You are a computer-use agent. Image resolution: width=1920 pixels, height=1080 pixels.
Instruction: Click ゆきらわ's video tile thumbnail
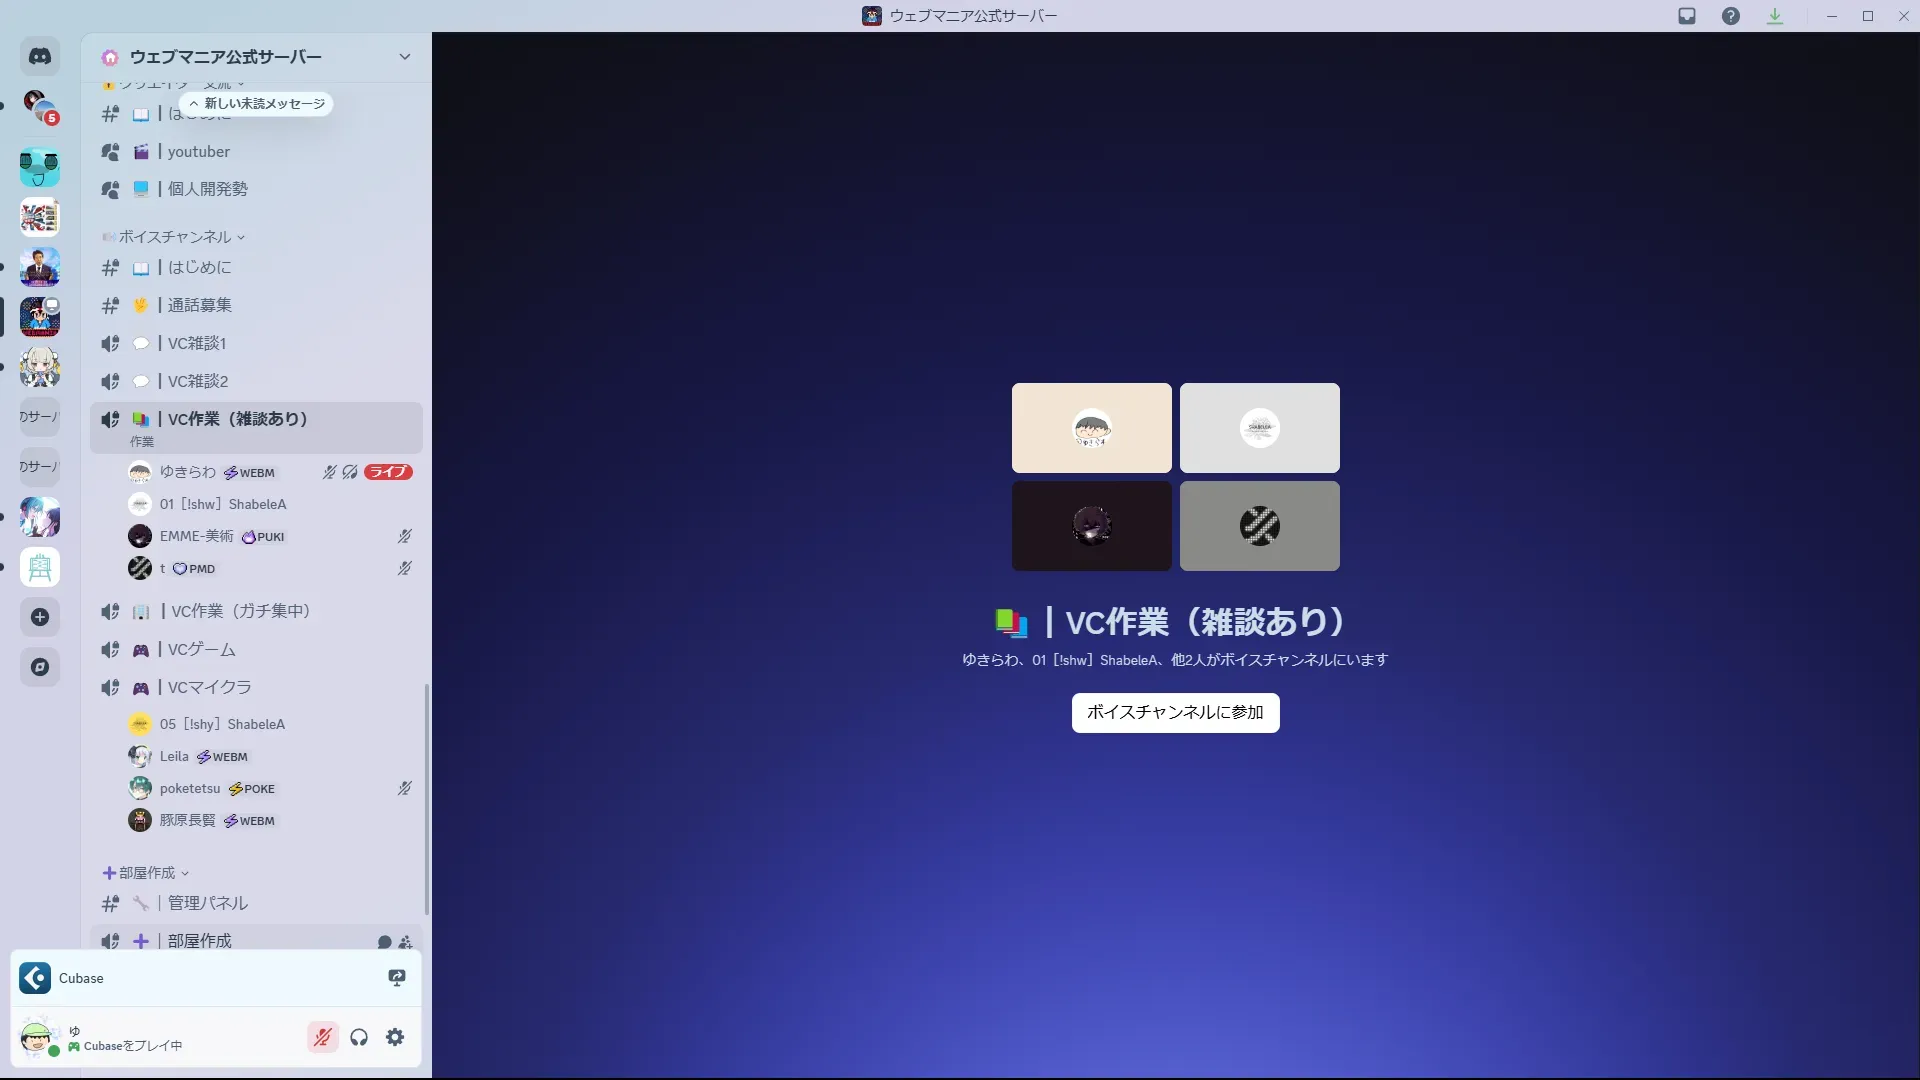[x=1091, y=428]
